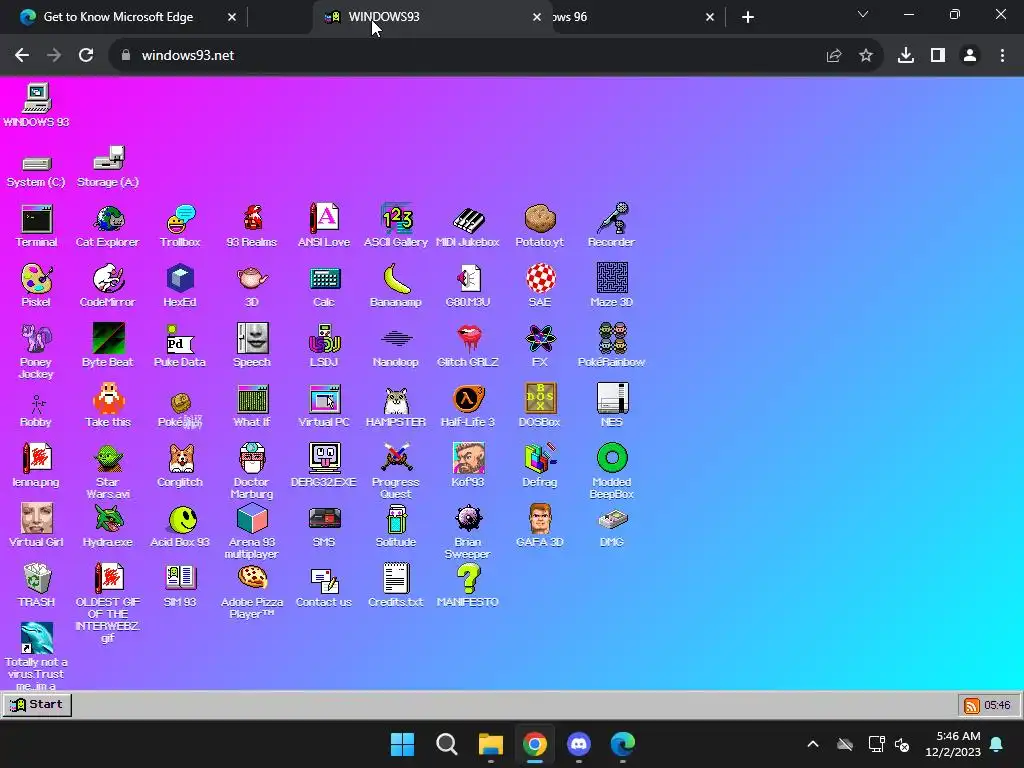Open the 3D teapot icon
The height and width of the screenshot is (768, 1024).
click(x=252, y=286)
